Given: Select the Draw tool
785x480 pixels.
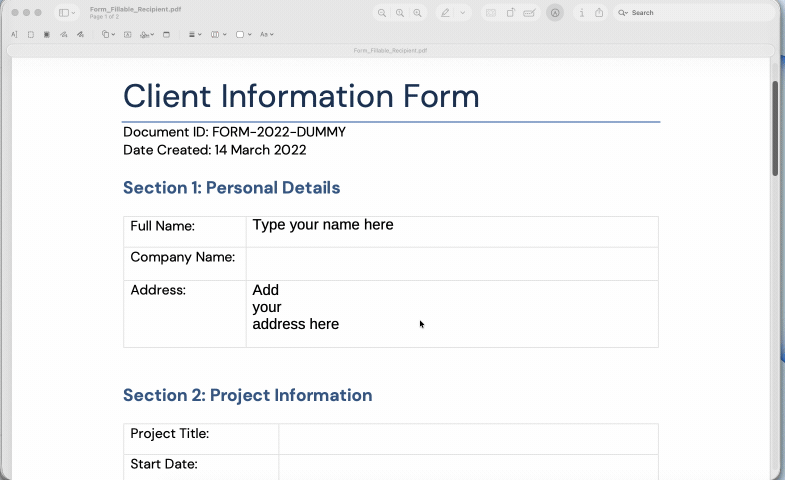Looking at the screenshot, I should (80, 35).
